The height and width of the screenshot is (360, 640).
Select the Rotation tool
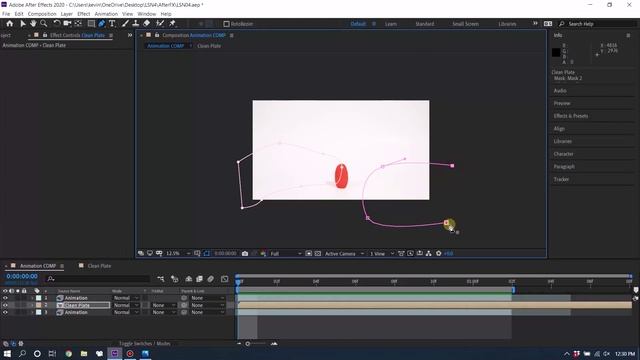point(57,24)
